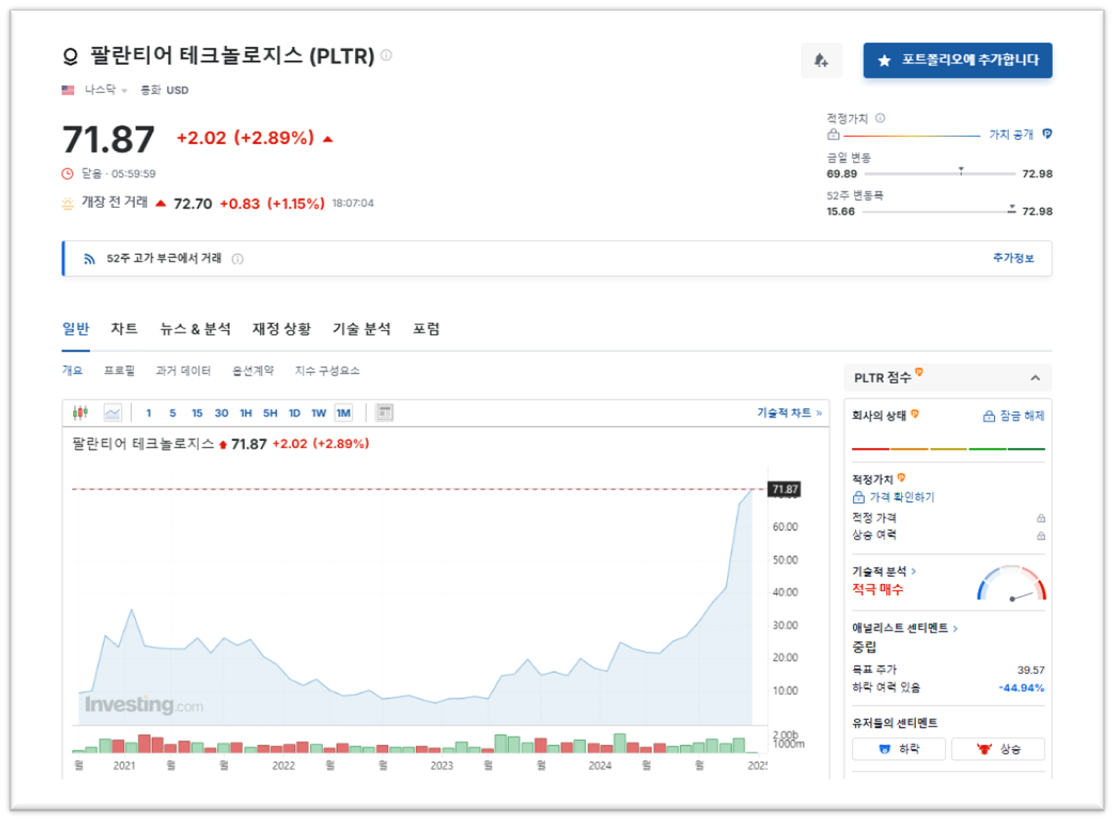Set chart interval to 1 minute
The width and height of the screenshot is (1114, 821).
point(148,413)
